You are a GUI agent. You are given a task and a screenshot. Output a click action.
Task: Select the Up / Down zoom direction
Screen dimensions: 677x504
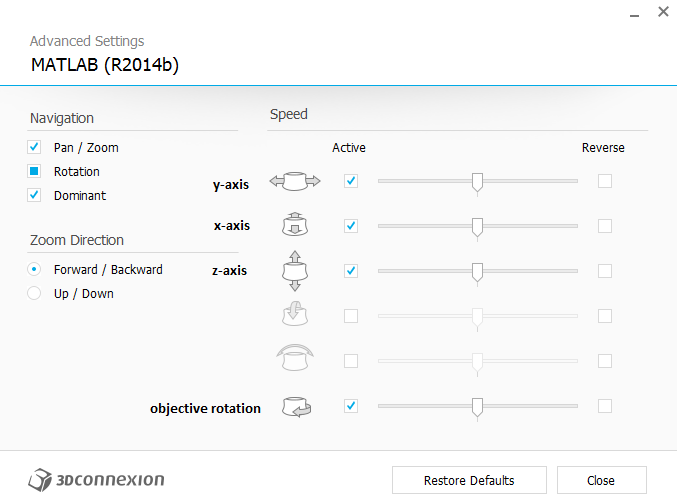click(34, 293)
